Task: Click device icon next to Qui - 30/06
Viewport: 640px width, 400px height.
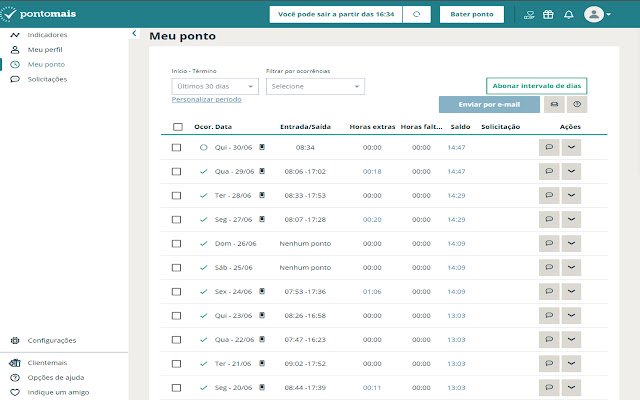Action: [x=262, y=147]
